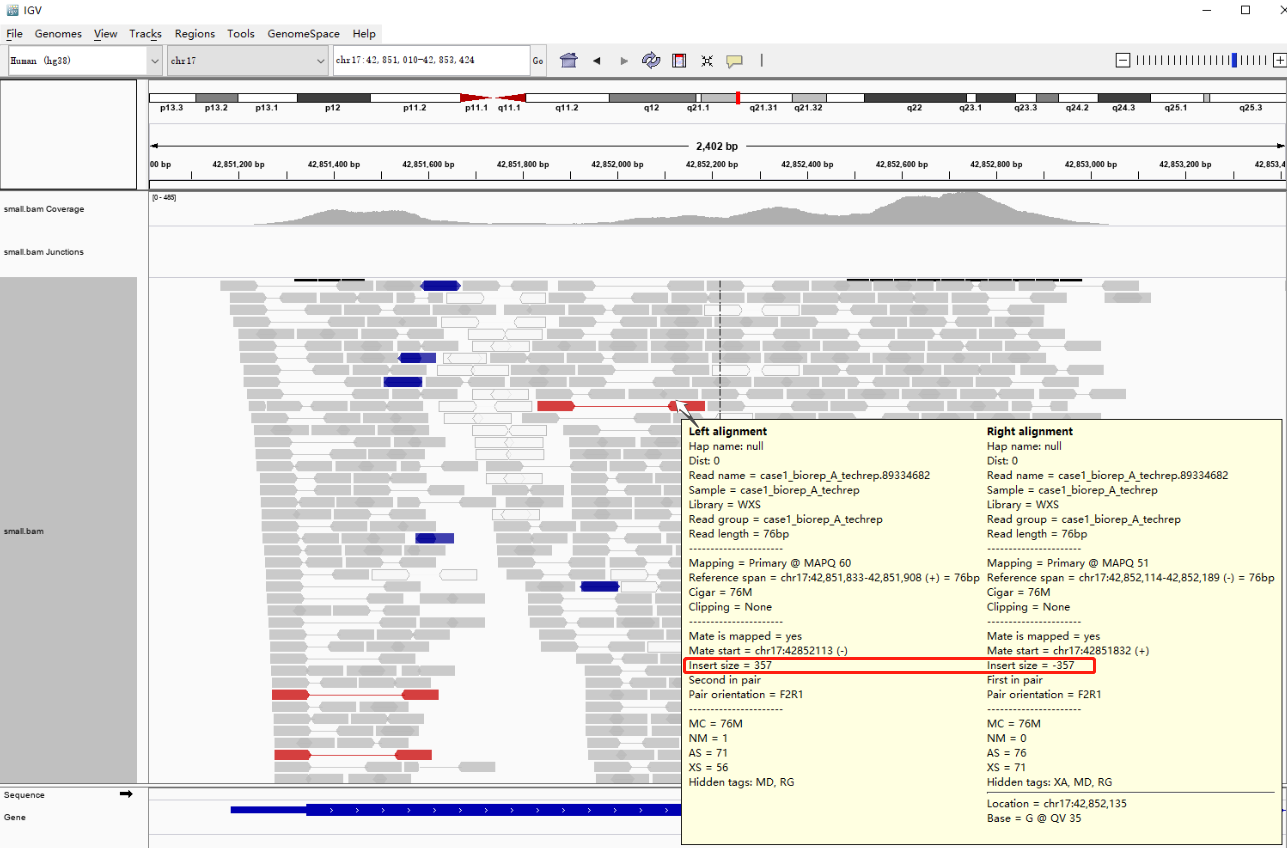
Task: Click the 2,402 bp span label
Action: click(x=717, y=146)
